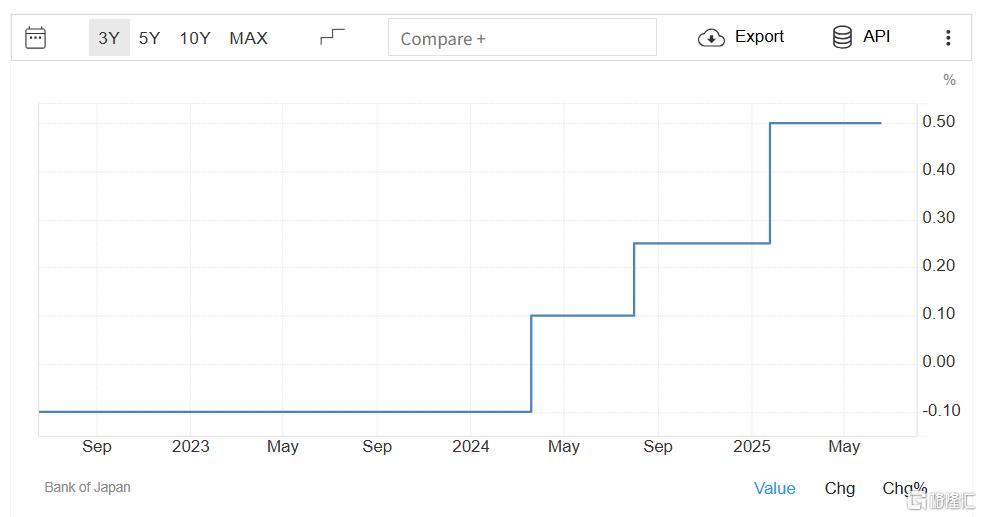
Task: Switch to the 10Y time range
Action: point(195,38)
